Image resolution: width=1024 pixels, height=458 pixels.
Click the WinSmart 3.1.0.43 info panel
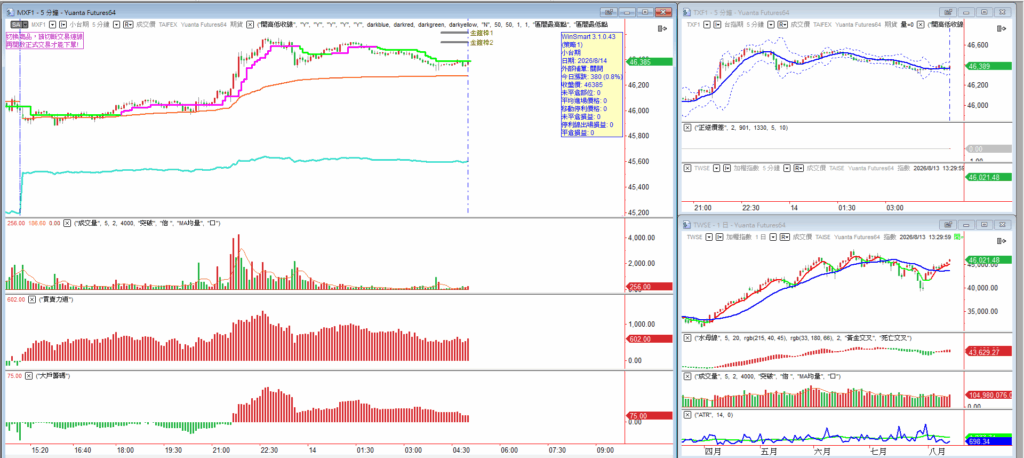click(590, 86)
